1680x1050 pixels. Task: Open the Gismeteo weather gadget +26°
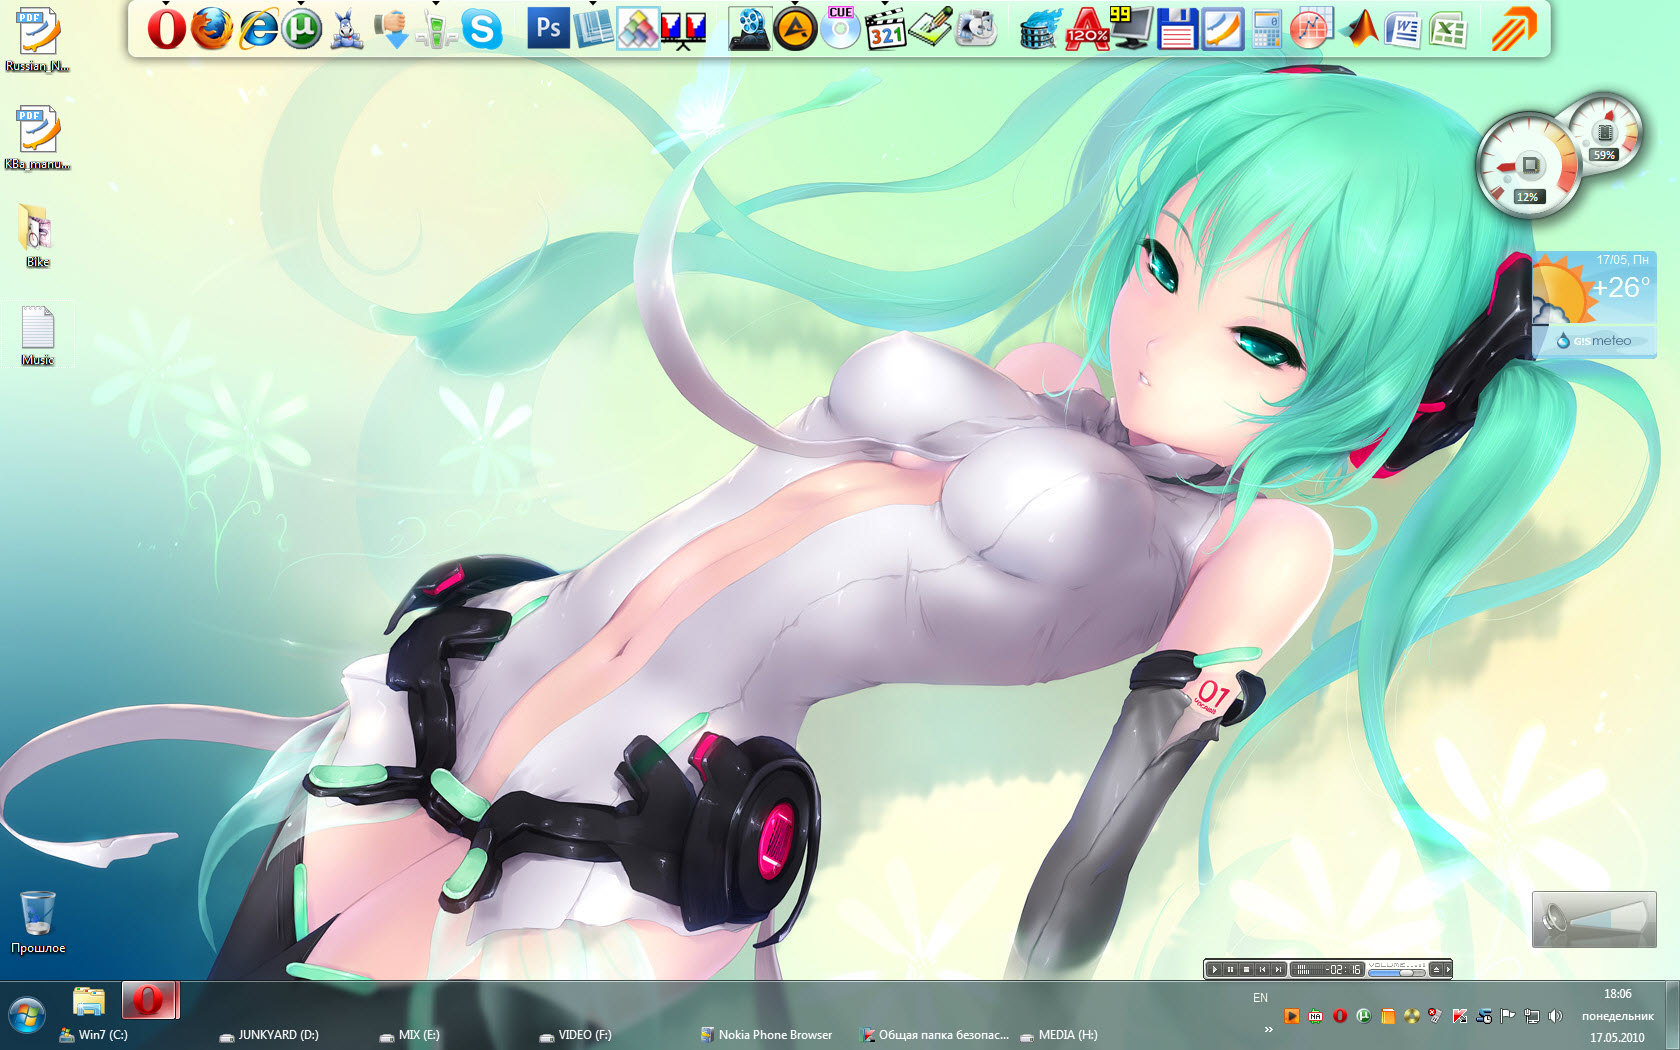(x=1594, y=305)
